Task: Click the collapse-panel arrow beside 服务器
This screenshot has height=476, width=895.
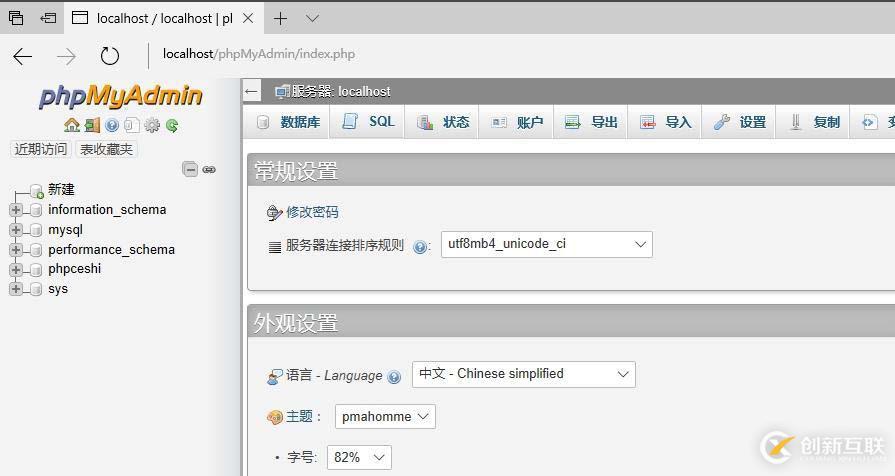Action: point(252,91)
